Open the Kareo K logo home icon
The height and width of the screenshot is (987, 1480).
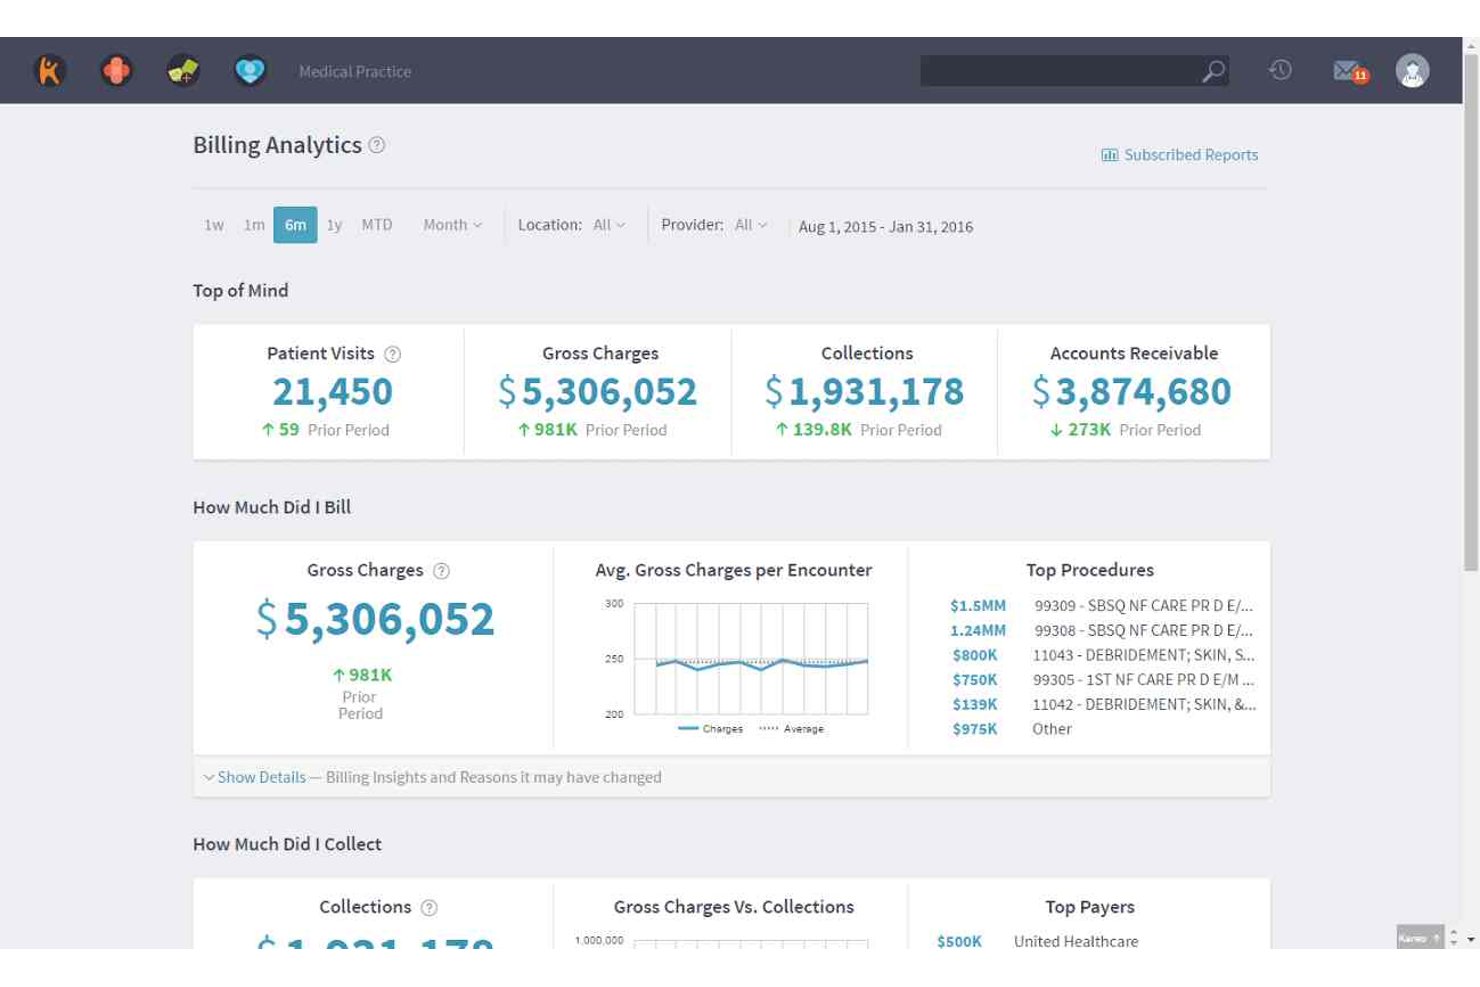point(49,71)
